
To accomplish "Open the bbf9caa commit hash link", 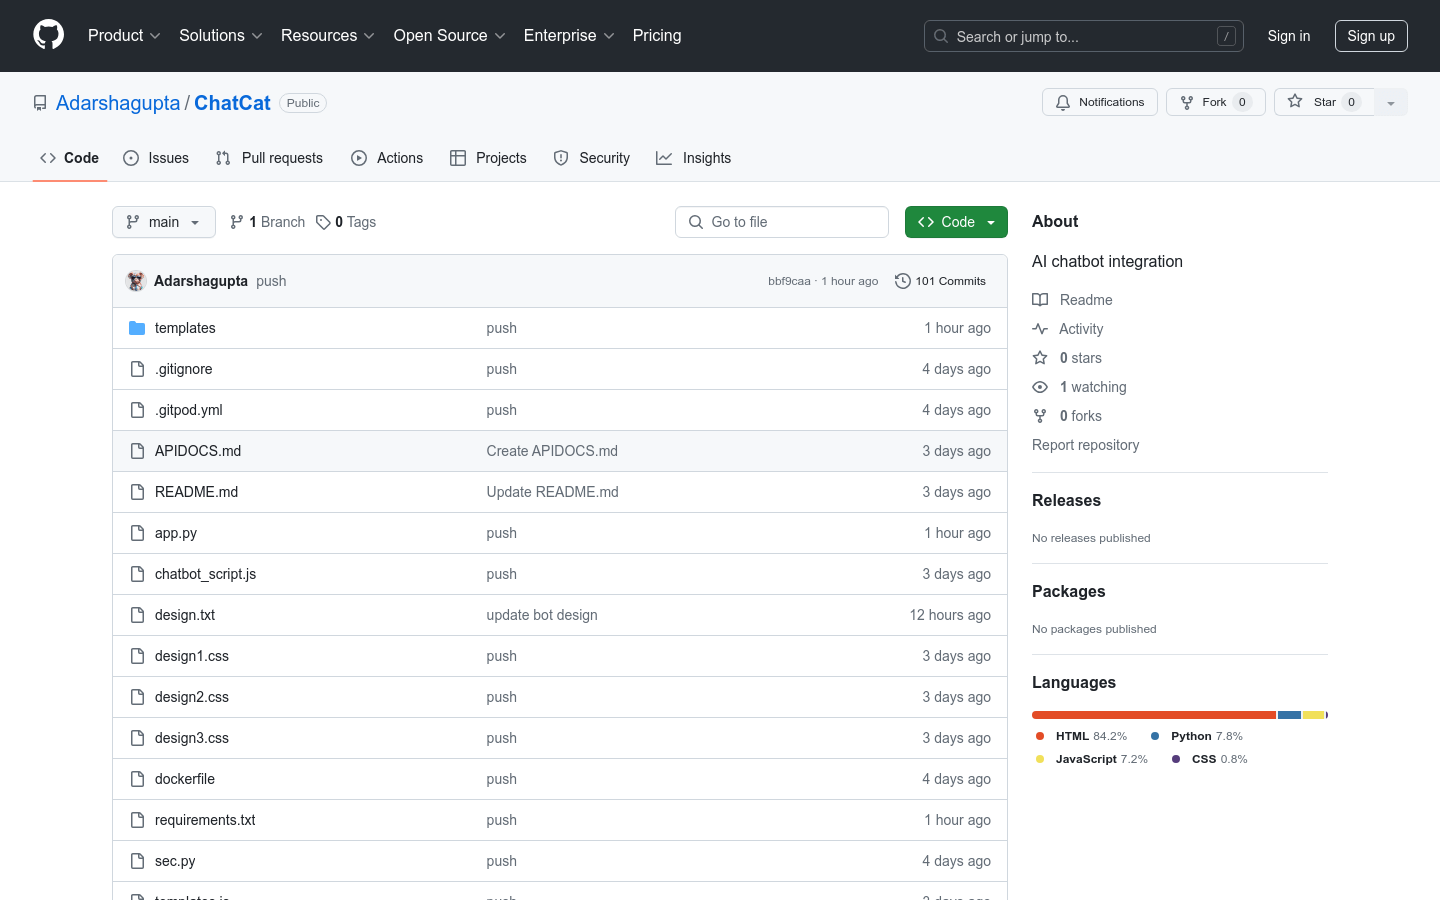I will click(789, 281).
